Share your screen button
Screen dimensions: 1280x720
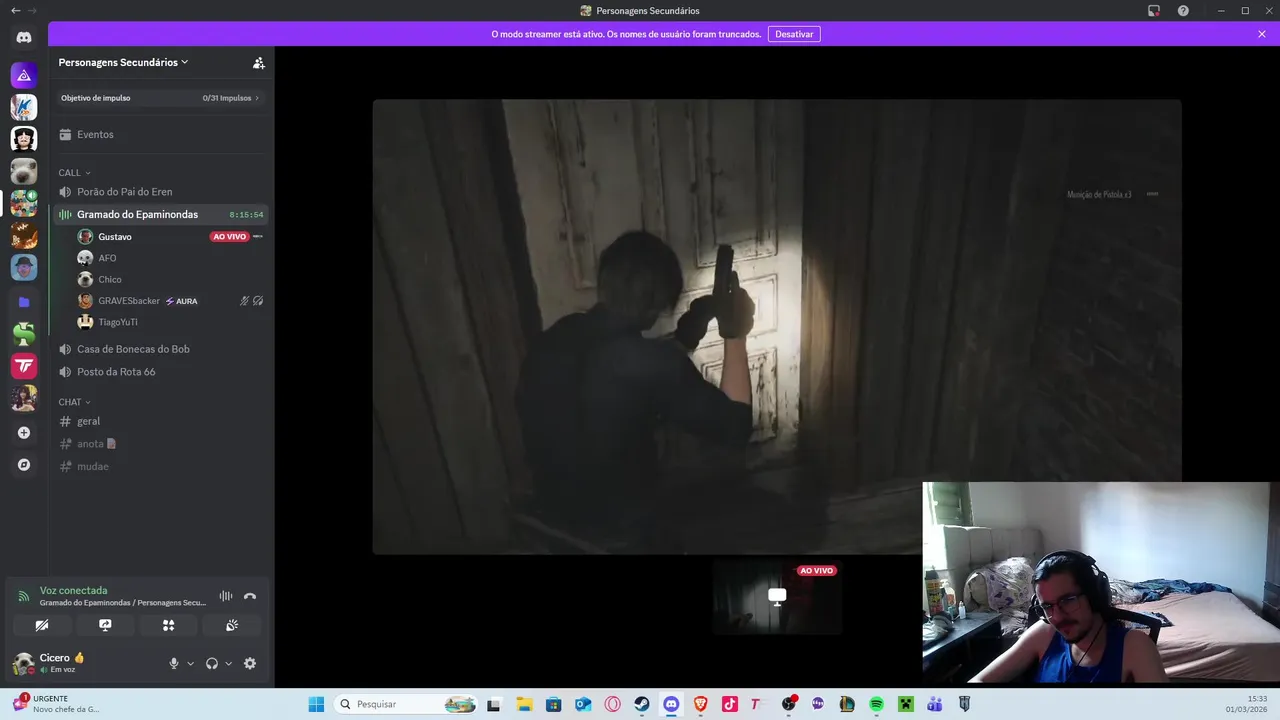[x=105, y=625]
